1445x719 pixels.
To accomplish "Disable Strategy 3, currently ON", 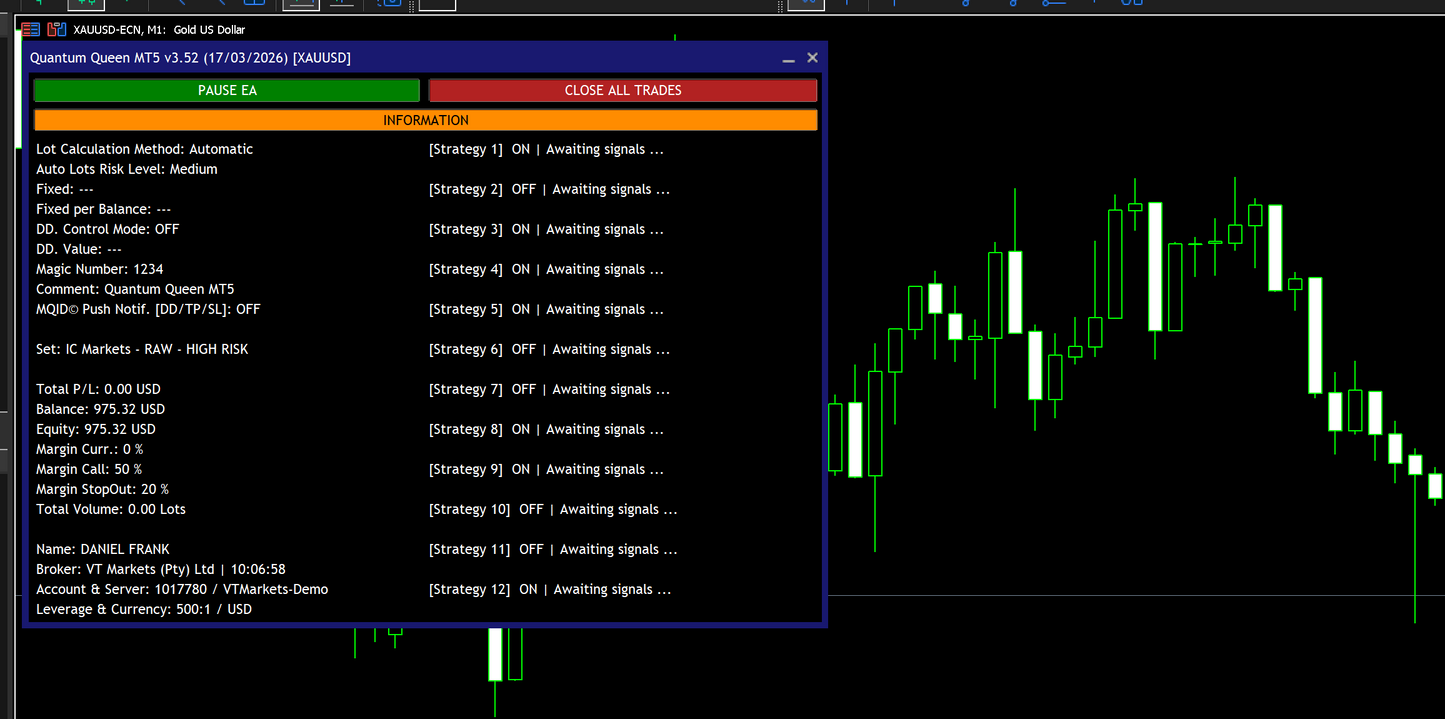I will click(x=520, y=229).
